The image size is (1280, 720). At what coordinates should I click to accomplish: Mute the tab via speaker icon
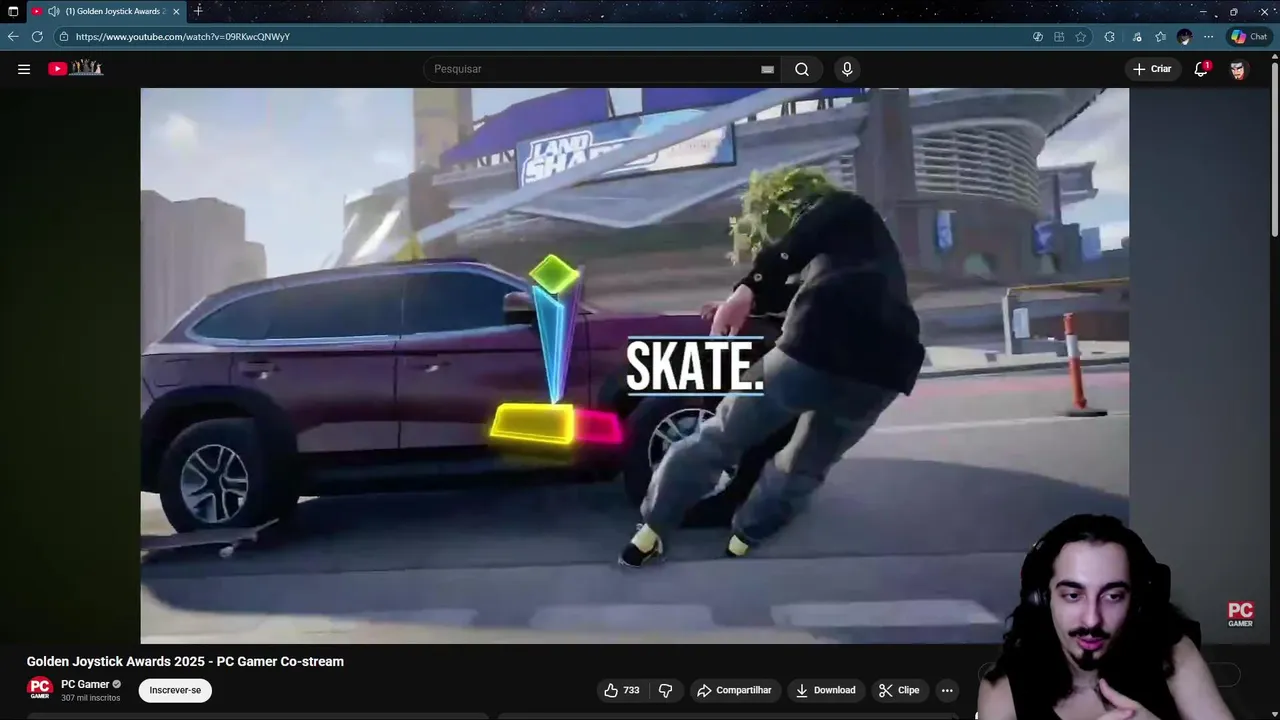pos(54,11)
